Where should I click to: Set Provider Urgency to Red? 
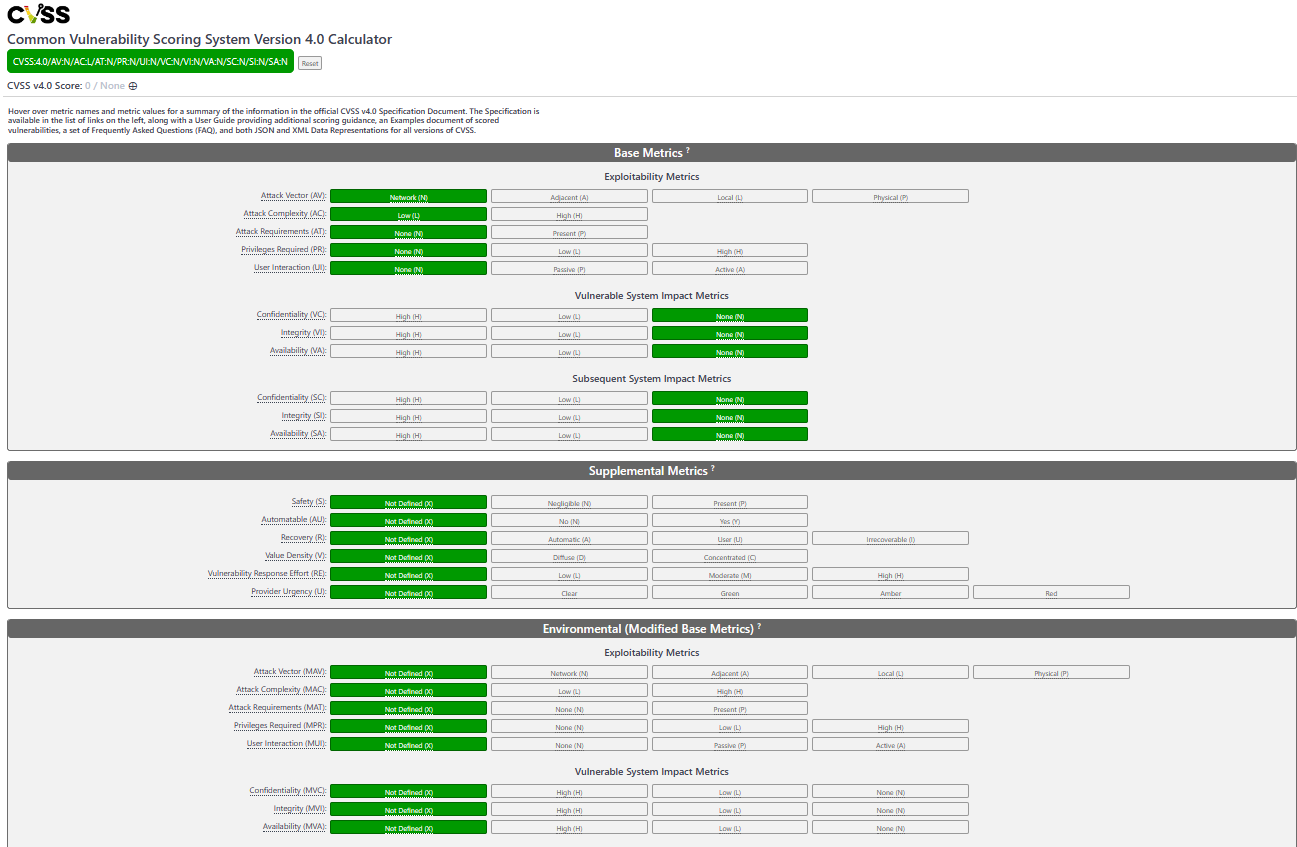tap(1051, 591)
